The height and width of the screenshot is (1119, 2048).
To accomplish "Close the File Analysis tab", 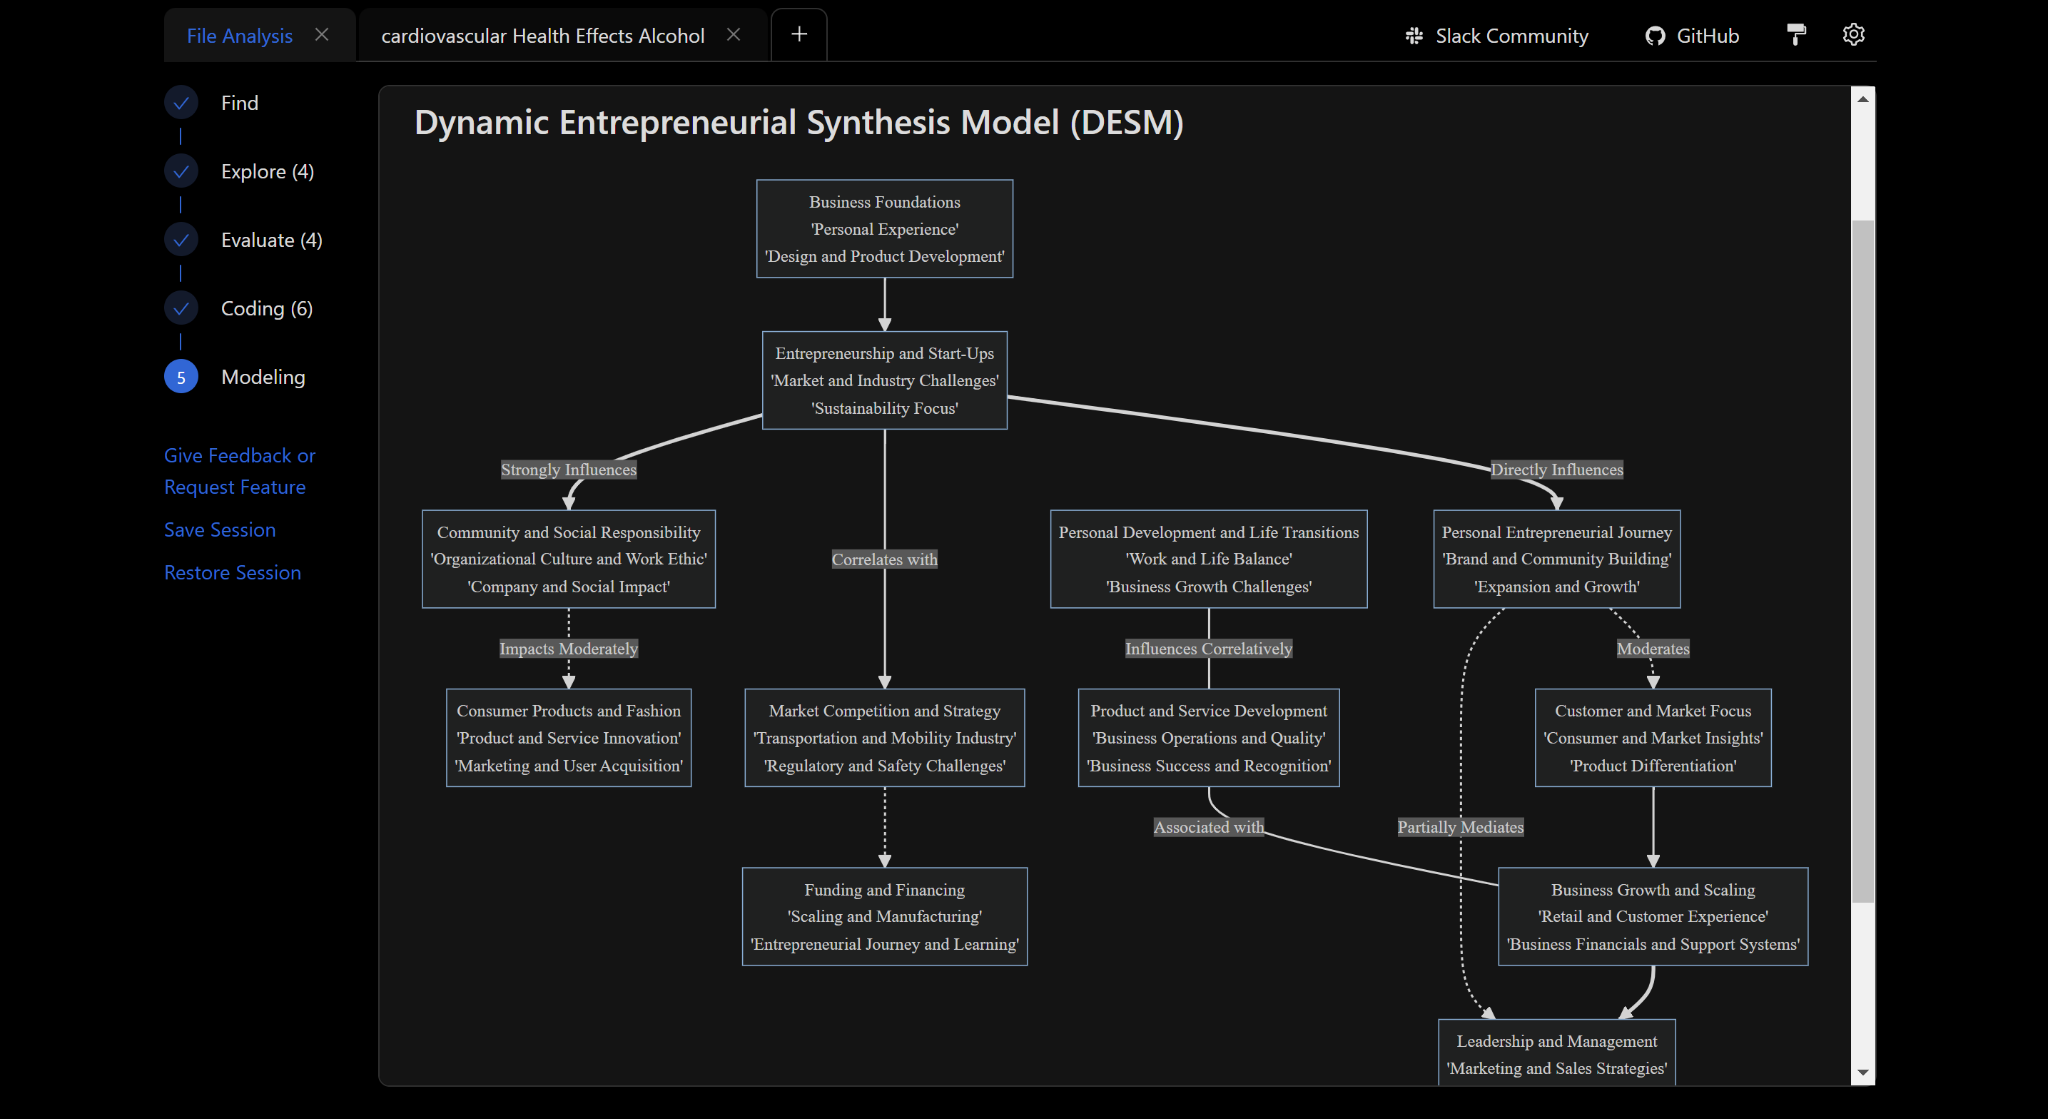I will (322, 35).
